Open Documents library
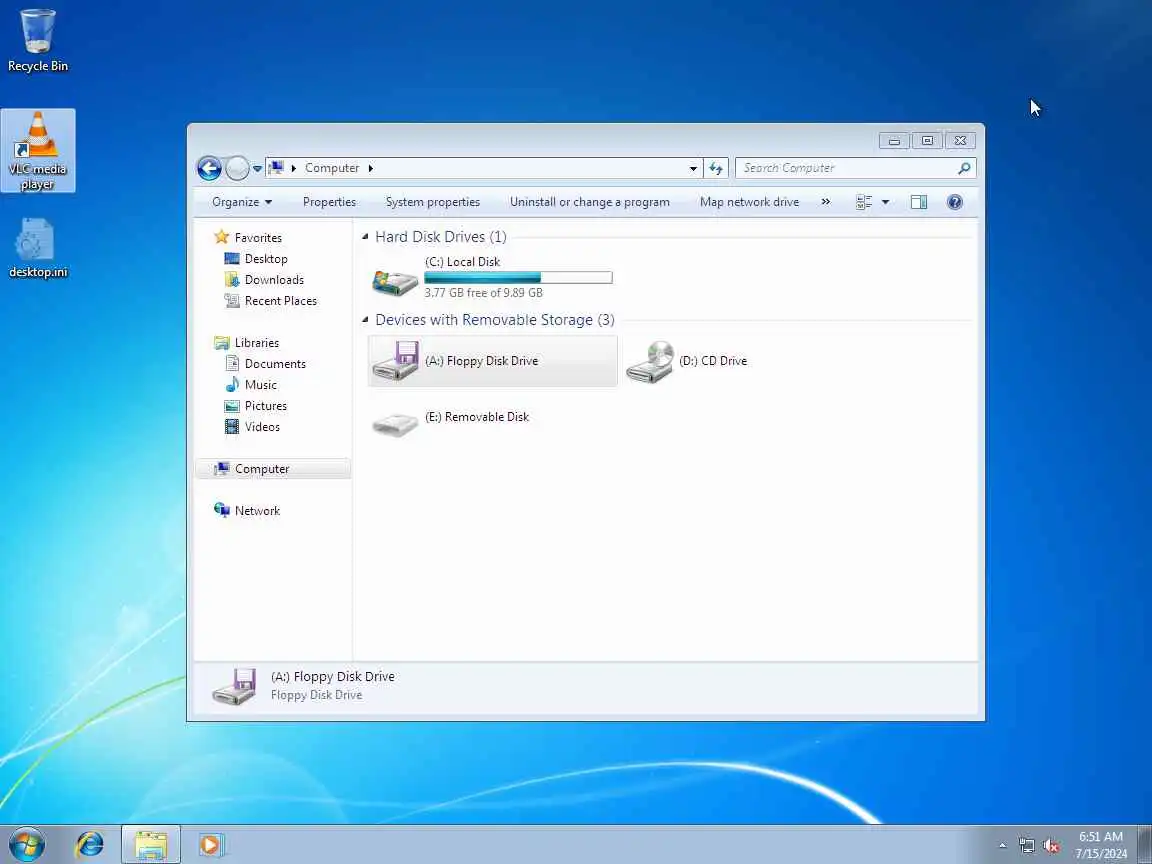Image resolution: width=1152 pixels, height=864 pixels. [x=275, y=364]
